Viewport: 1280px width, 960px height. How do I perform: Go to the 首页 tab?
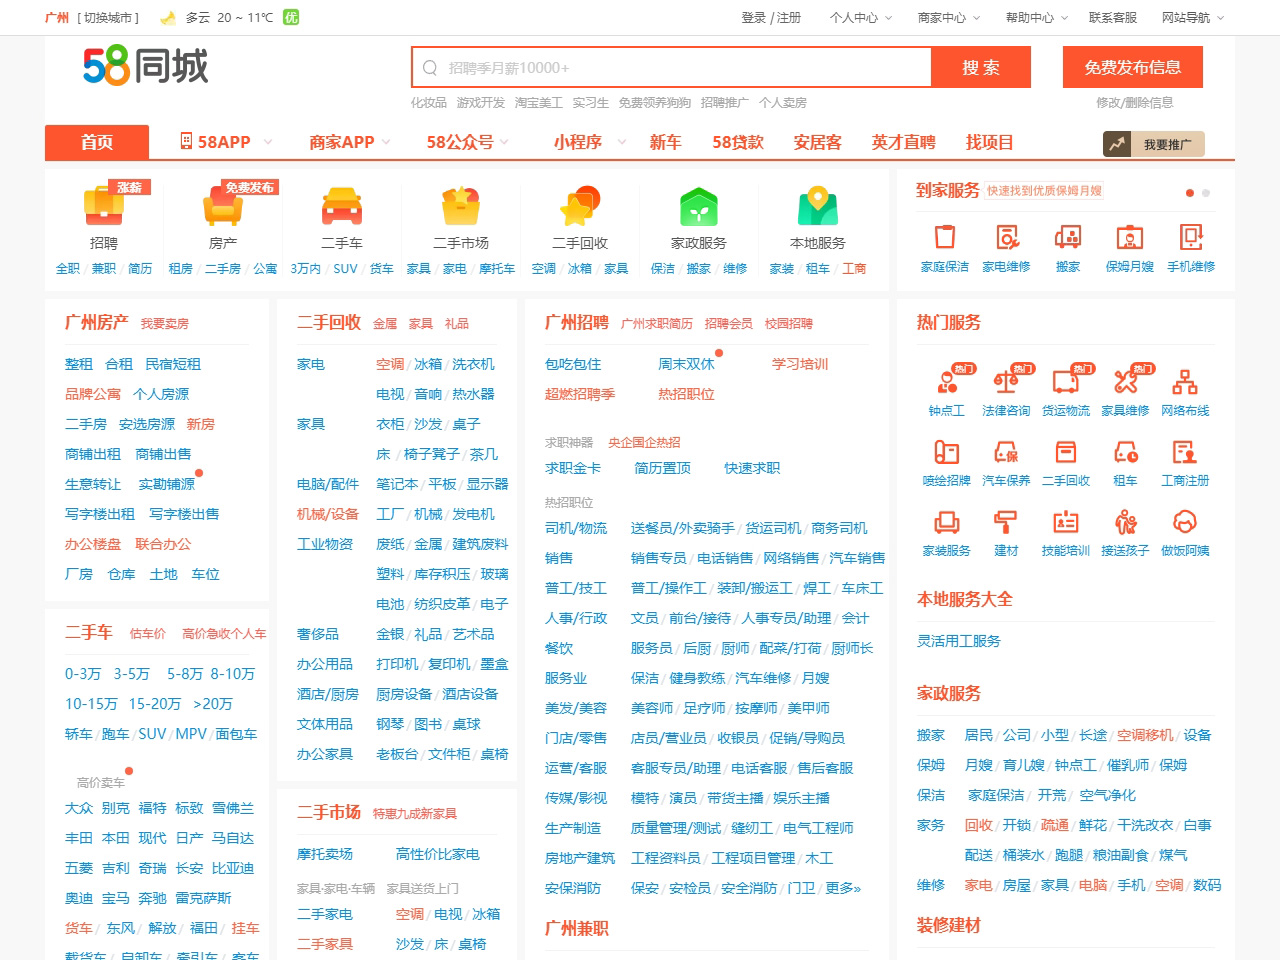[97, 142]
